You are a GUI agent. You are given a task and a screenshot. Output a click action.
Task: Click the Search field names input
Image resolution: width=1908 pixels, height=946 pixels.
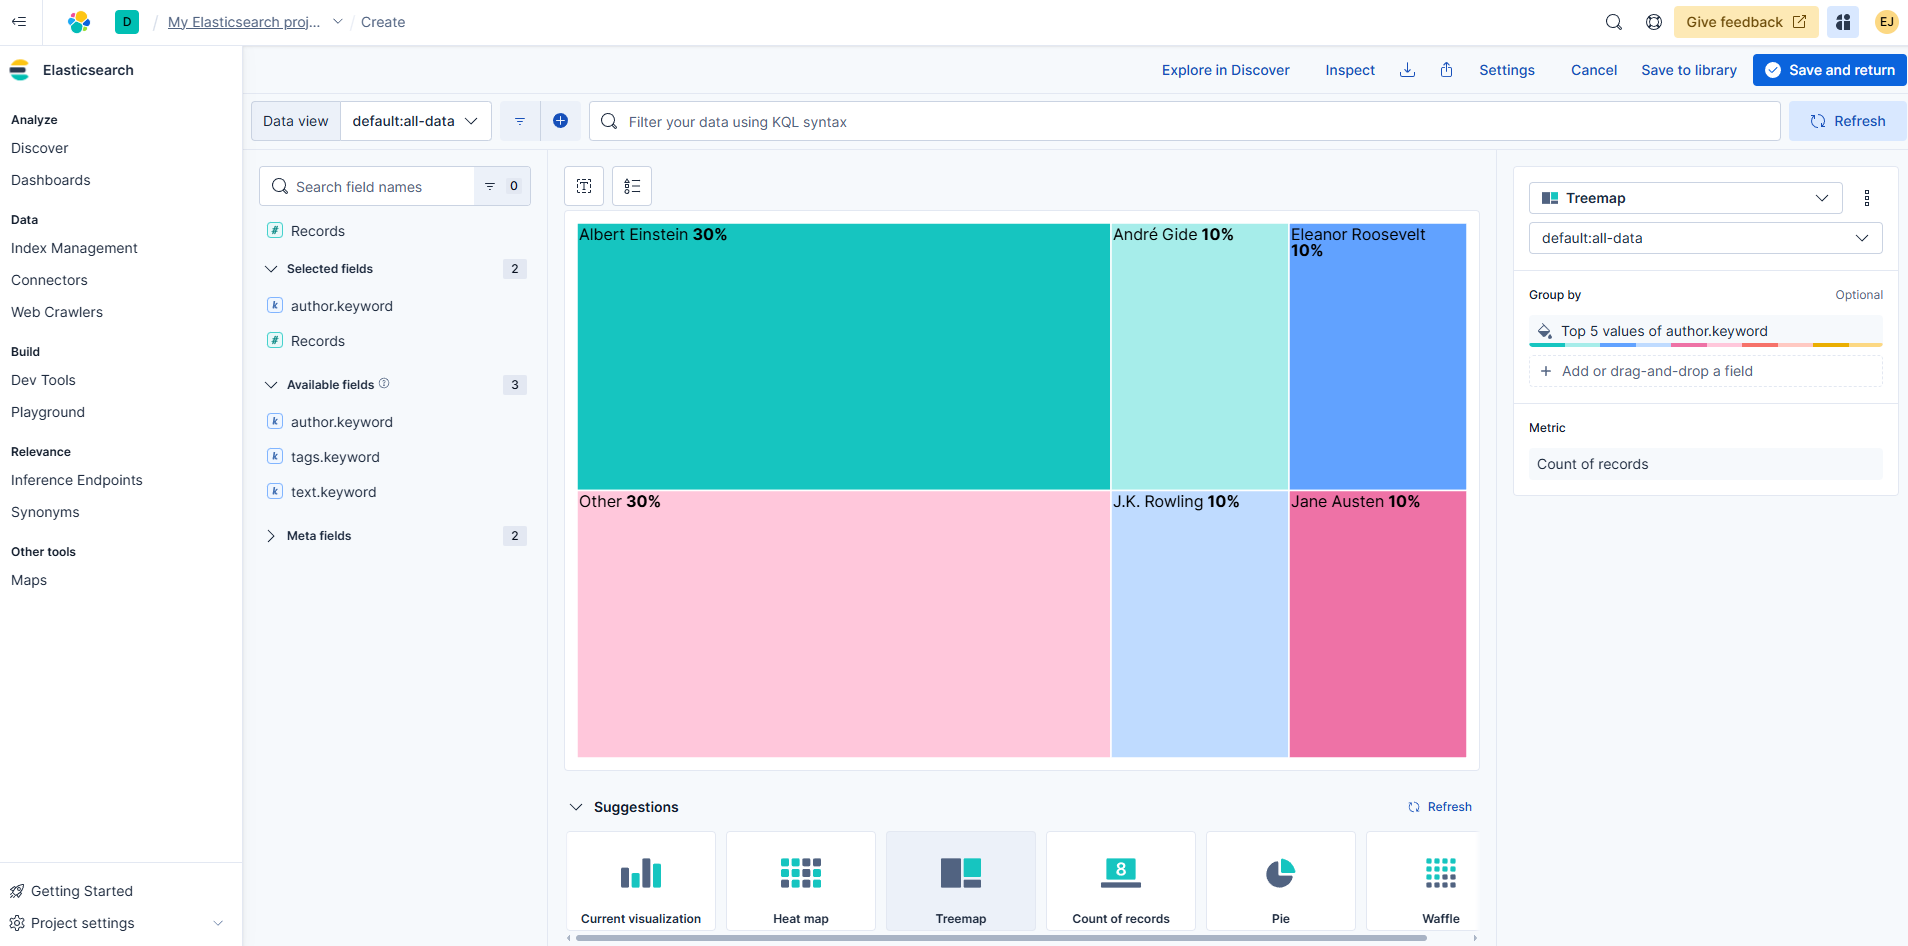tap(368, 186)
